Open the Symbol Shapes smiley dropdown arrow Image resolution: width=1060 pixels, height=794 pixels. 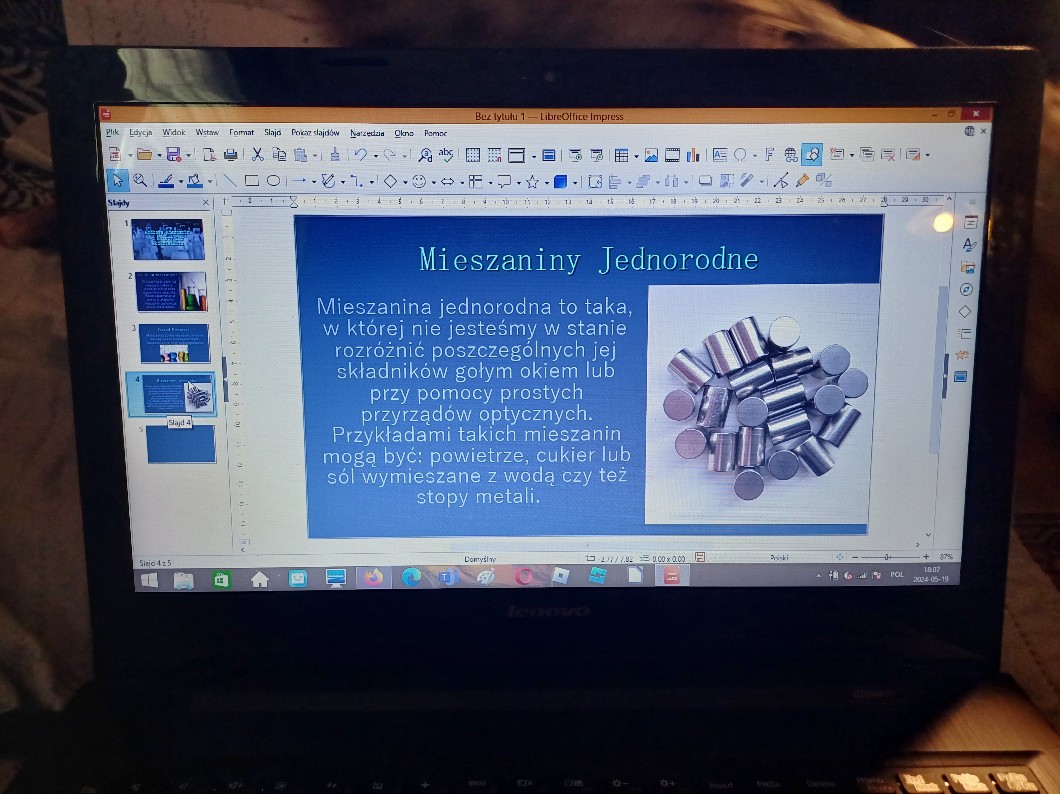coord(434,182)
